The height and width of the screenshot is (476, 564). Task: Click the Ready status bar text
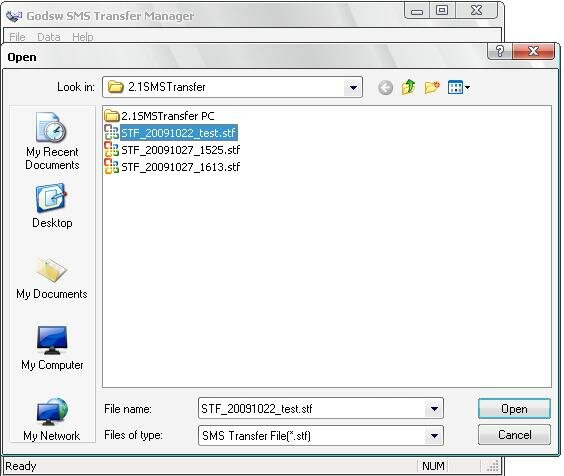[21, 466]
